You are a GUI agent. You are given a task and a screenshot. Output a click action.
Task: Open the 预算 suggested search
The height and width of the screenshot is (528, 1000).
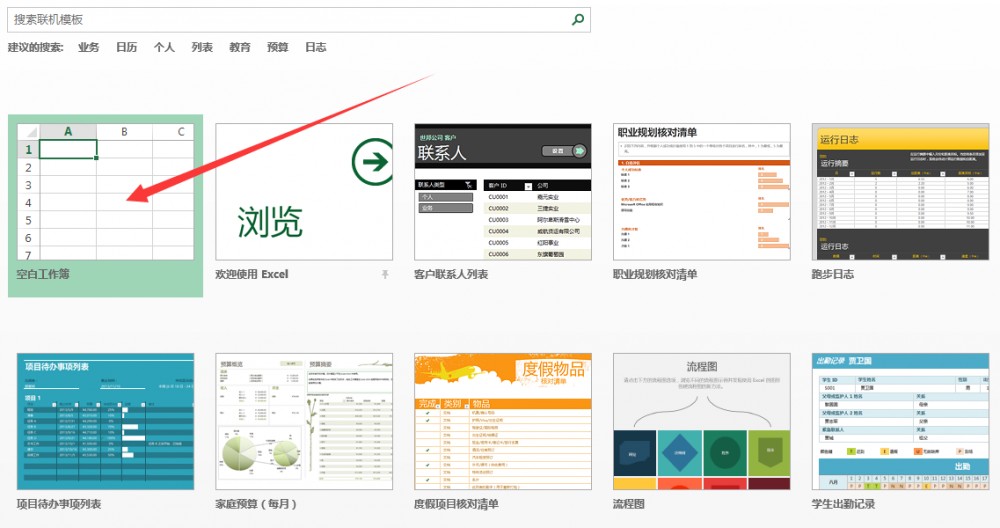pyautogui.click(x=277, y=47)
